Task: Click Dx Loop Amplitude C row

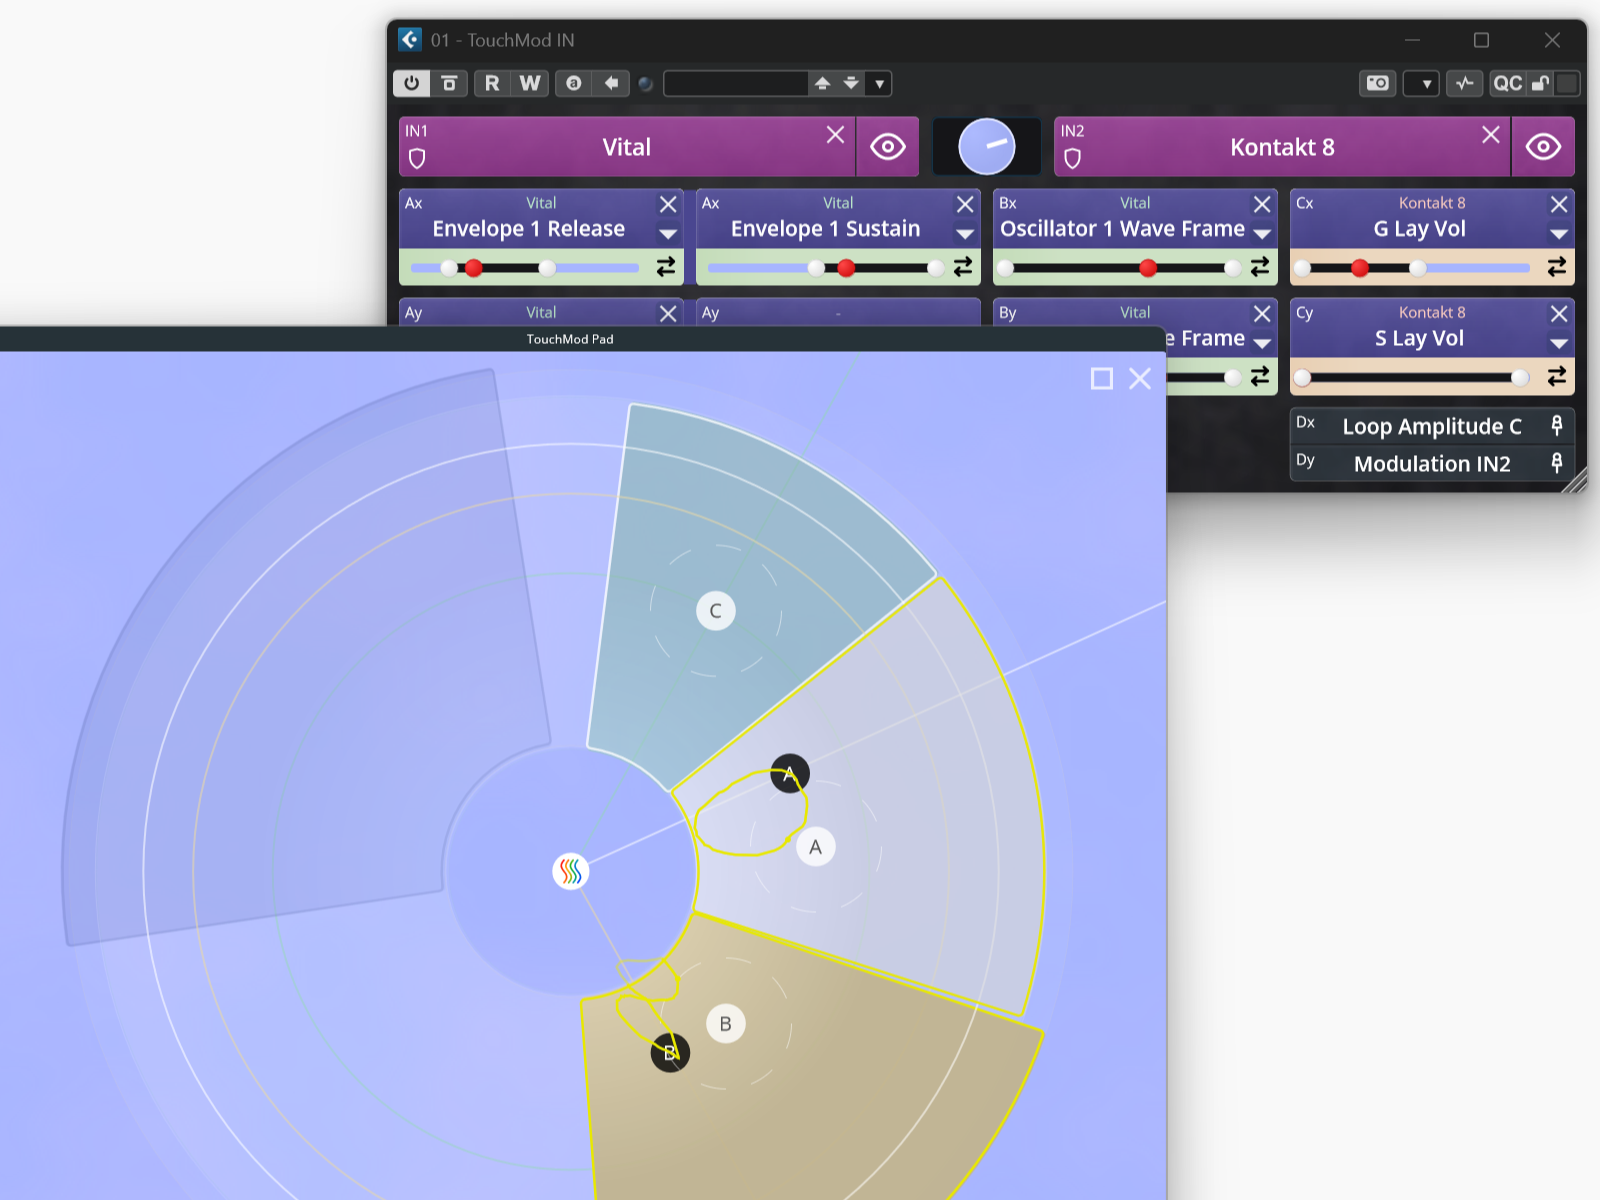Action: pos(1432,426)
